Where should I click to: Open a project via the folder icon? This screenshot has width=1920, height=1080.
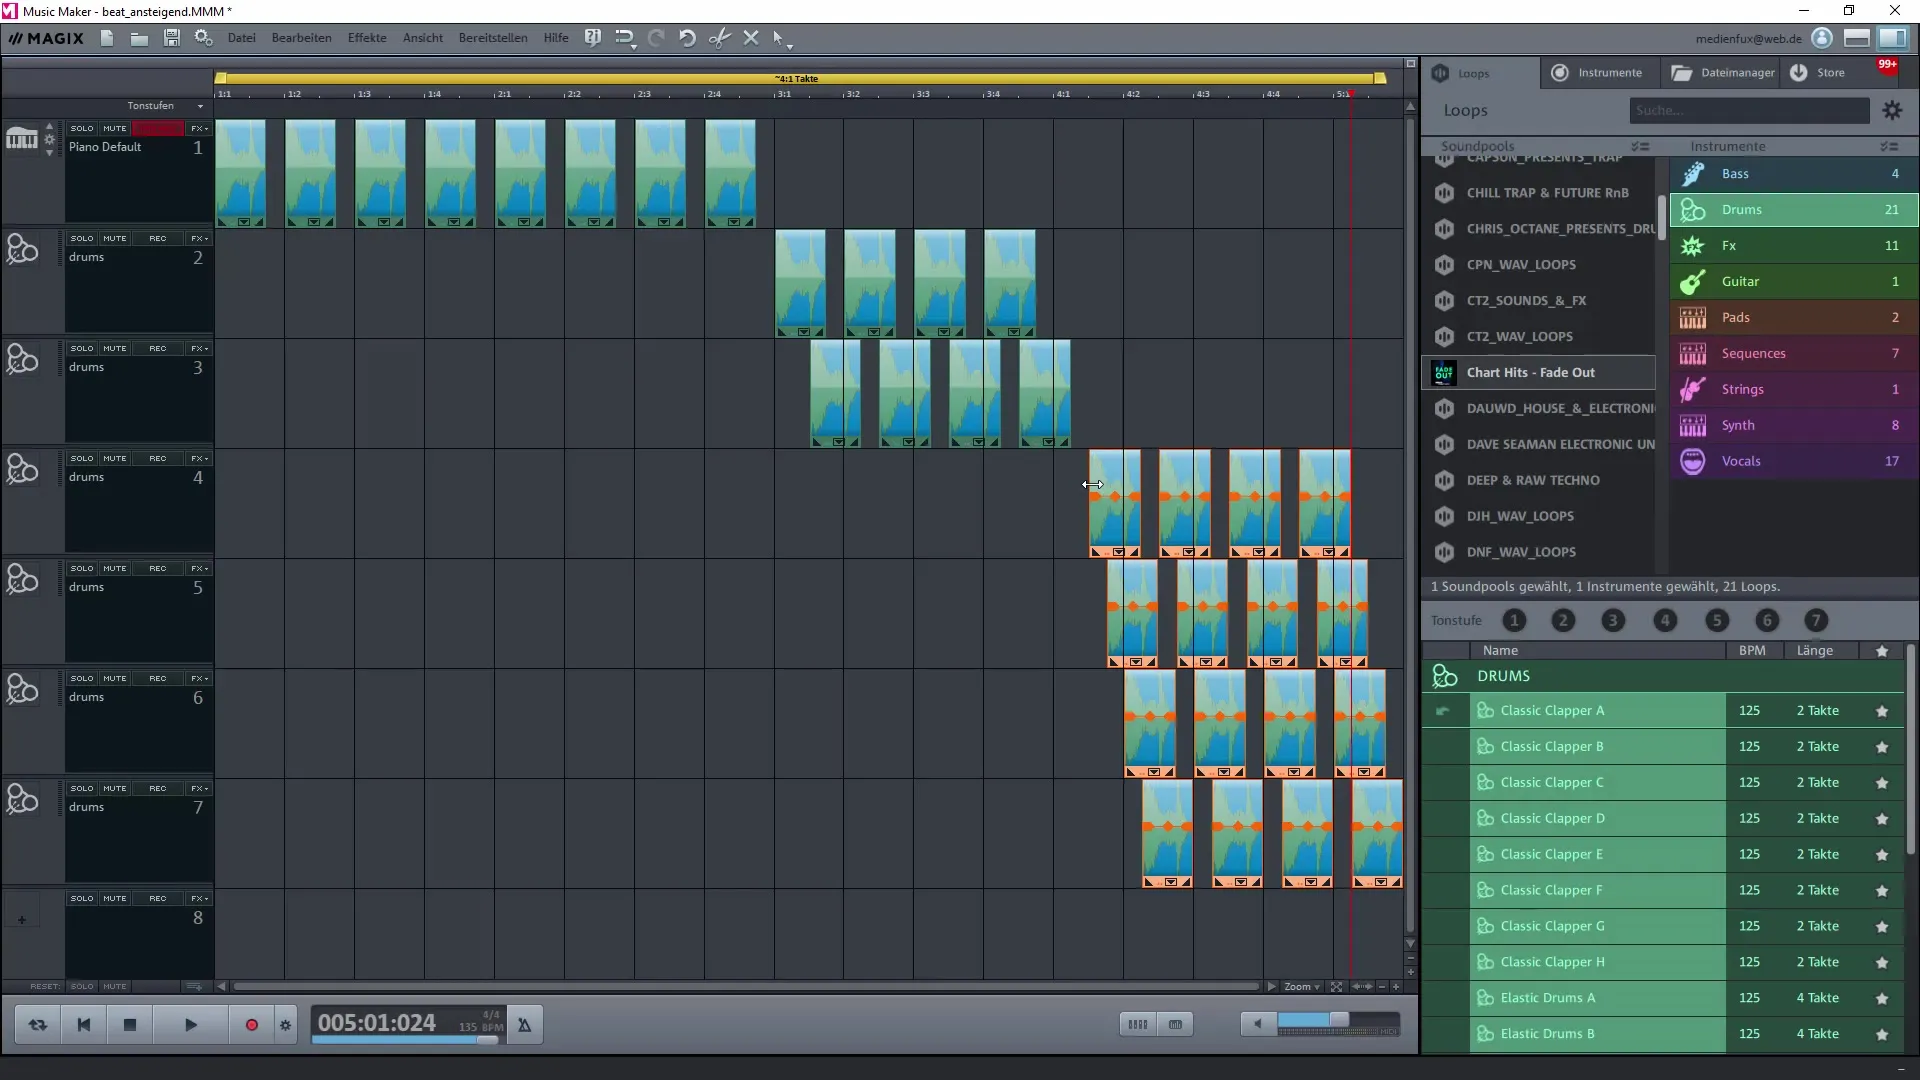(139, 38)
